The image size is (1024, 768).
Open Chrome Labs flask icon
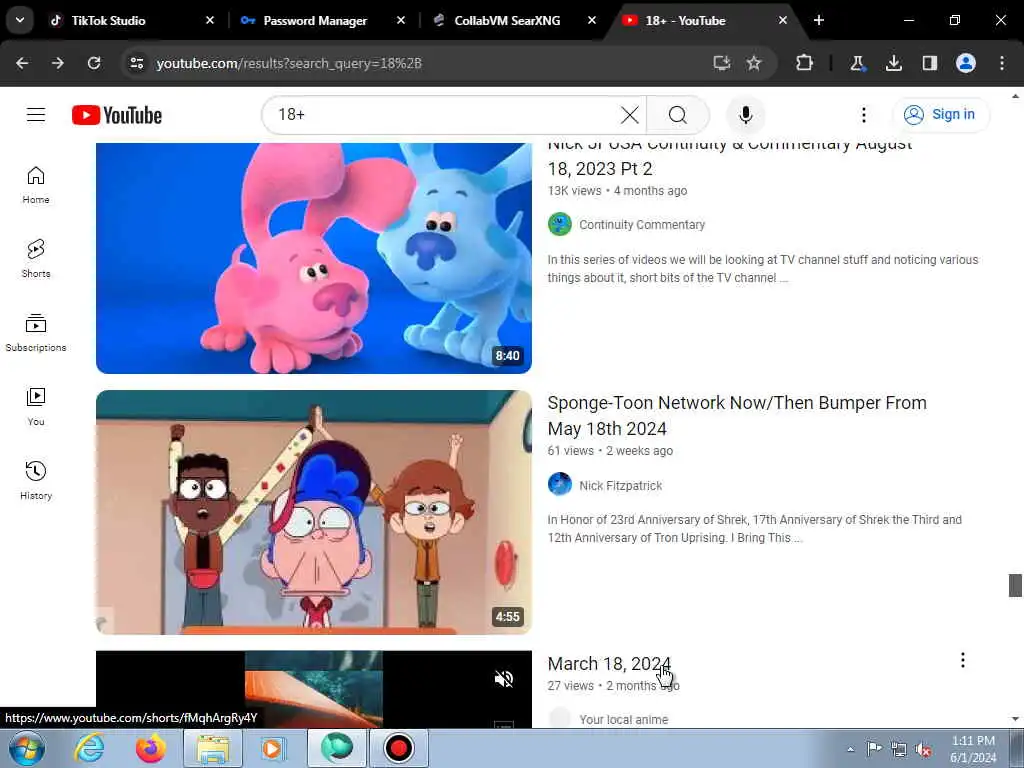857,63
